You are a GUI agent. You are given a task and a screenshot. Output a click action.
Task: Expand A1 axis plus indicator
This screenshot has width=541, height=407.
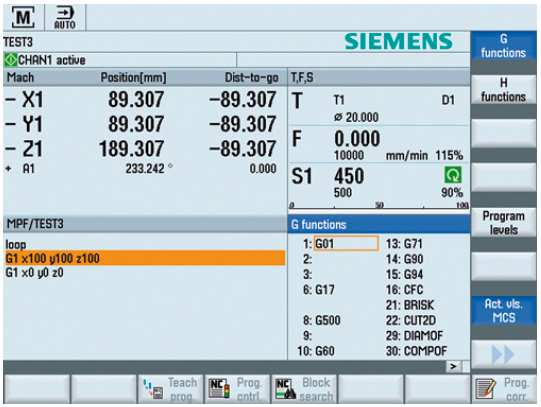point(8,169)
